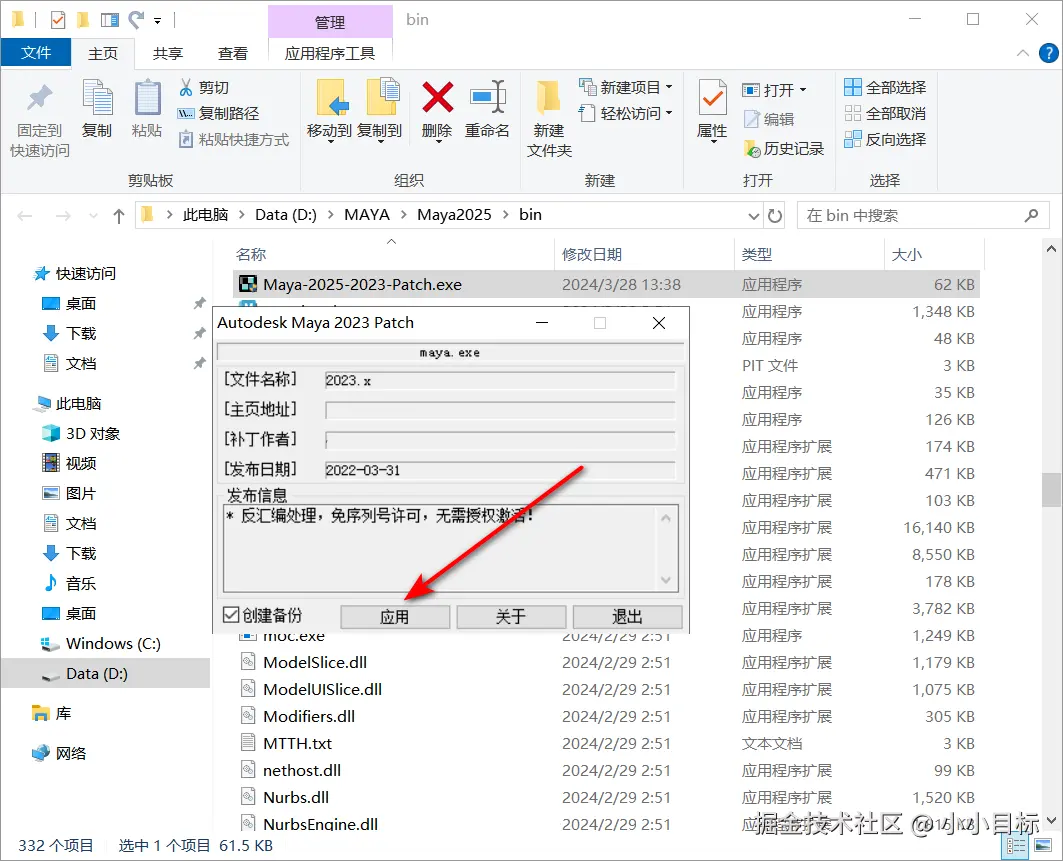Screen dimensions: 1063x861
Task: Open 3D Objects in the navigation pane
Action: click(92, 433)
